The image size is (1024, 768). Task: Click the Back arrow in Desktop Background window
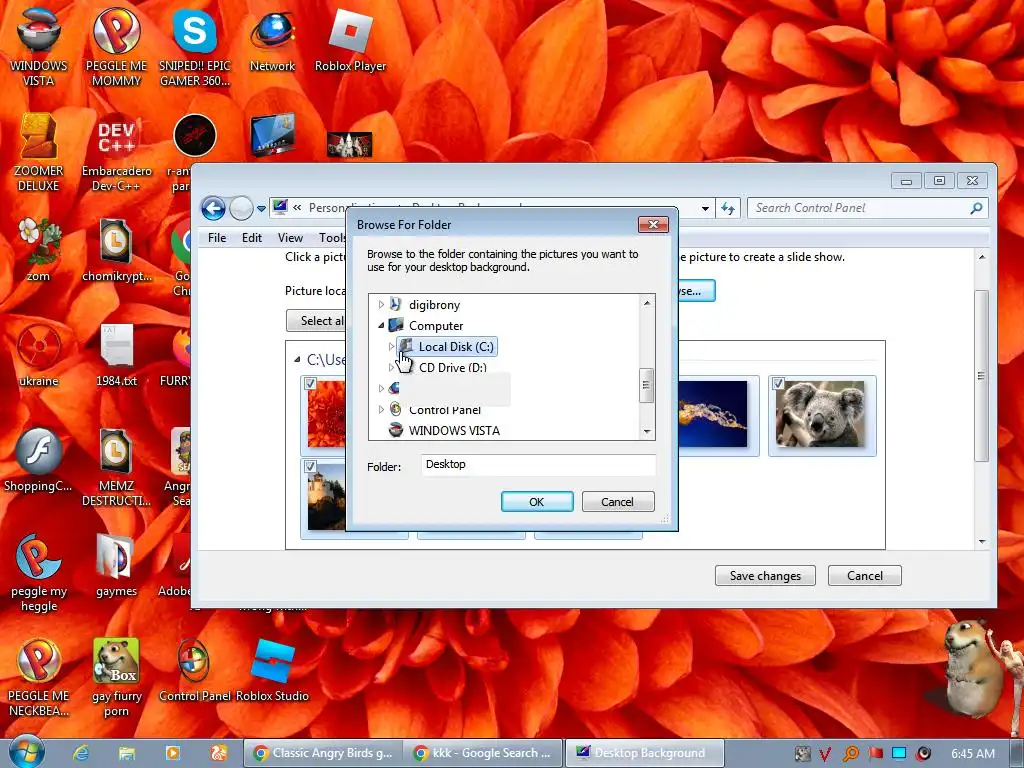coord(213,208)
